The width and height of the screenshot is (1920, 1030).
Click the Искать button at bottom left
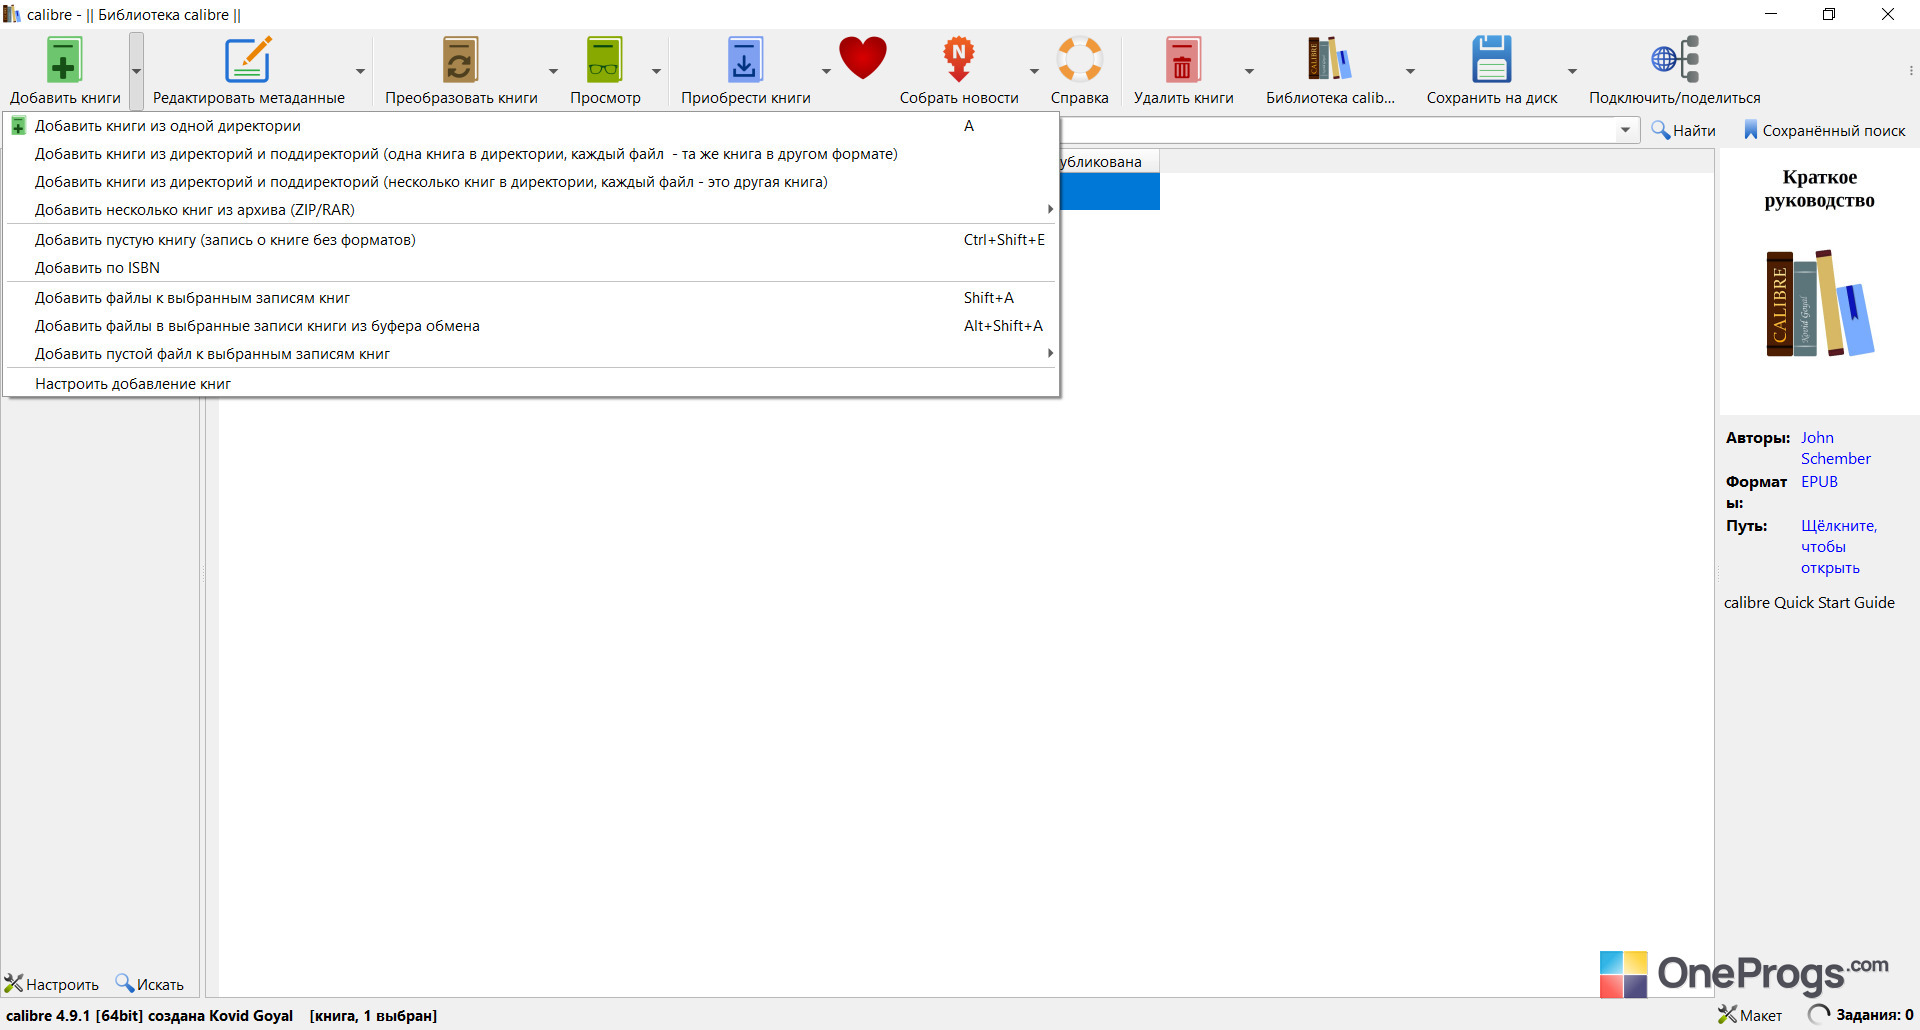click(150, 984)
